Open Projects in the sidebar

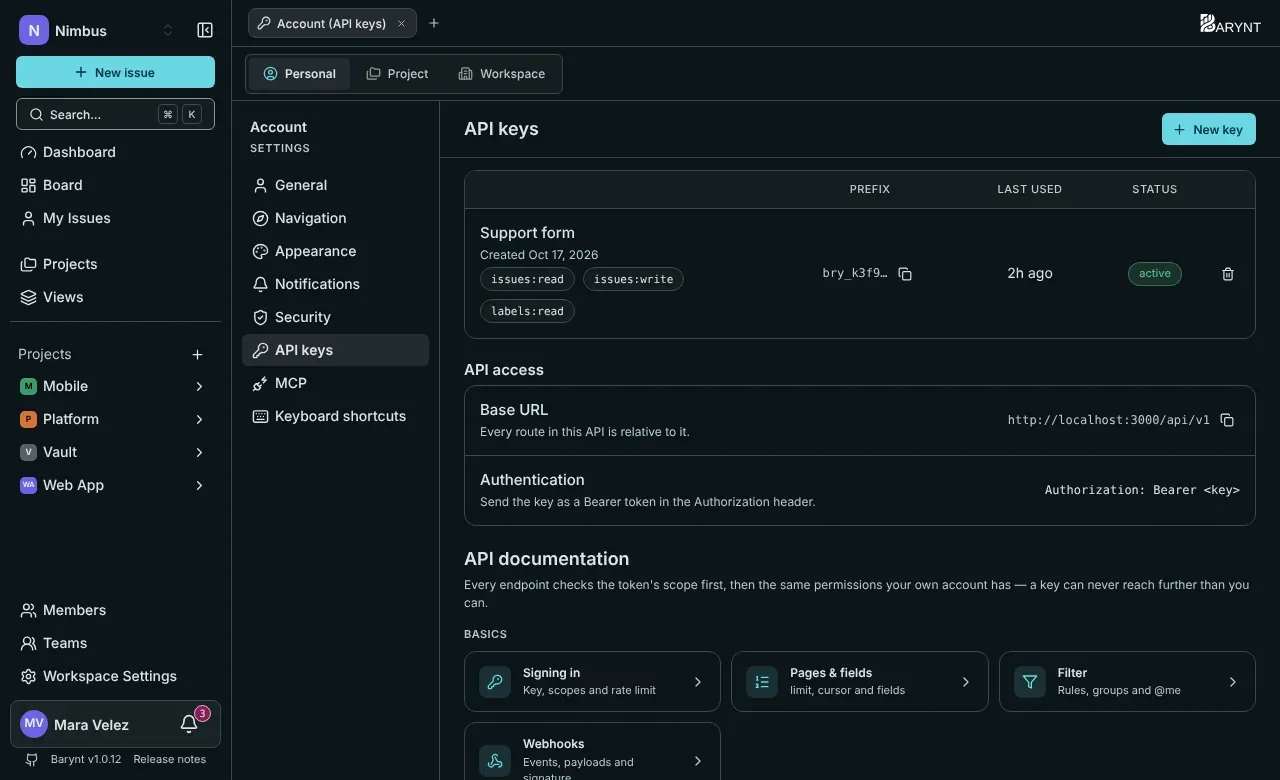click(115, 264)
